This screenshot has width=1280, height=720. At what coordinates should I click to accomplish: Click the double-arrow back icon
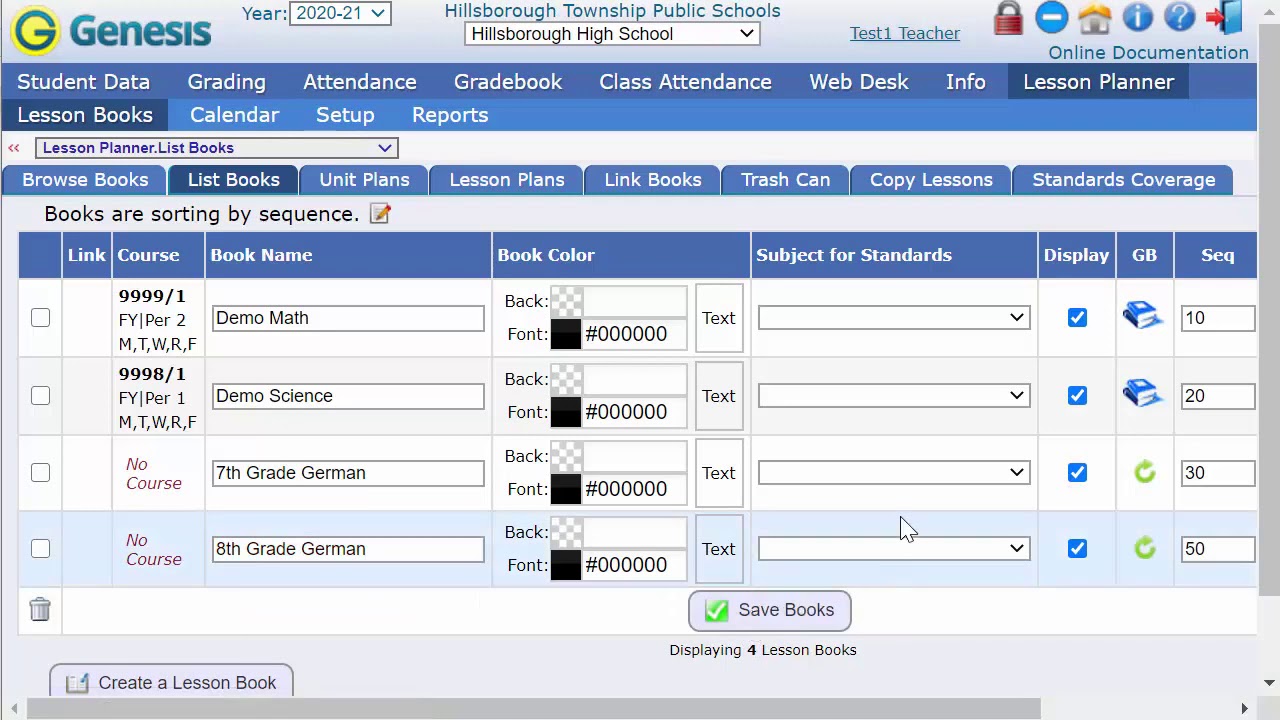pyautogui.click(x=14, y=148)
